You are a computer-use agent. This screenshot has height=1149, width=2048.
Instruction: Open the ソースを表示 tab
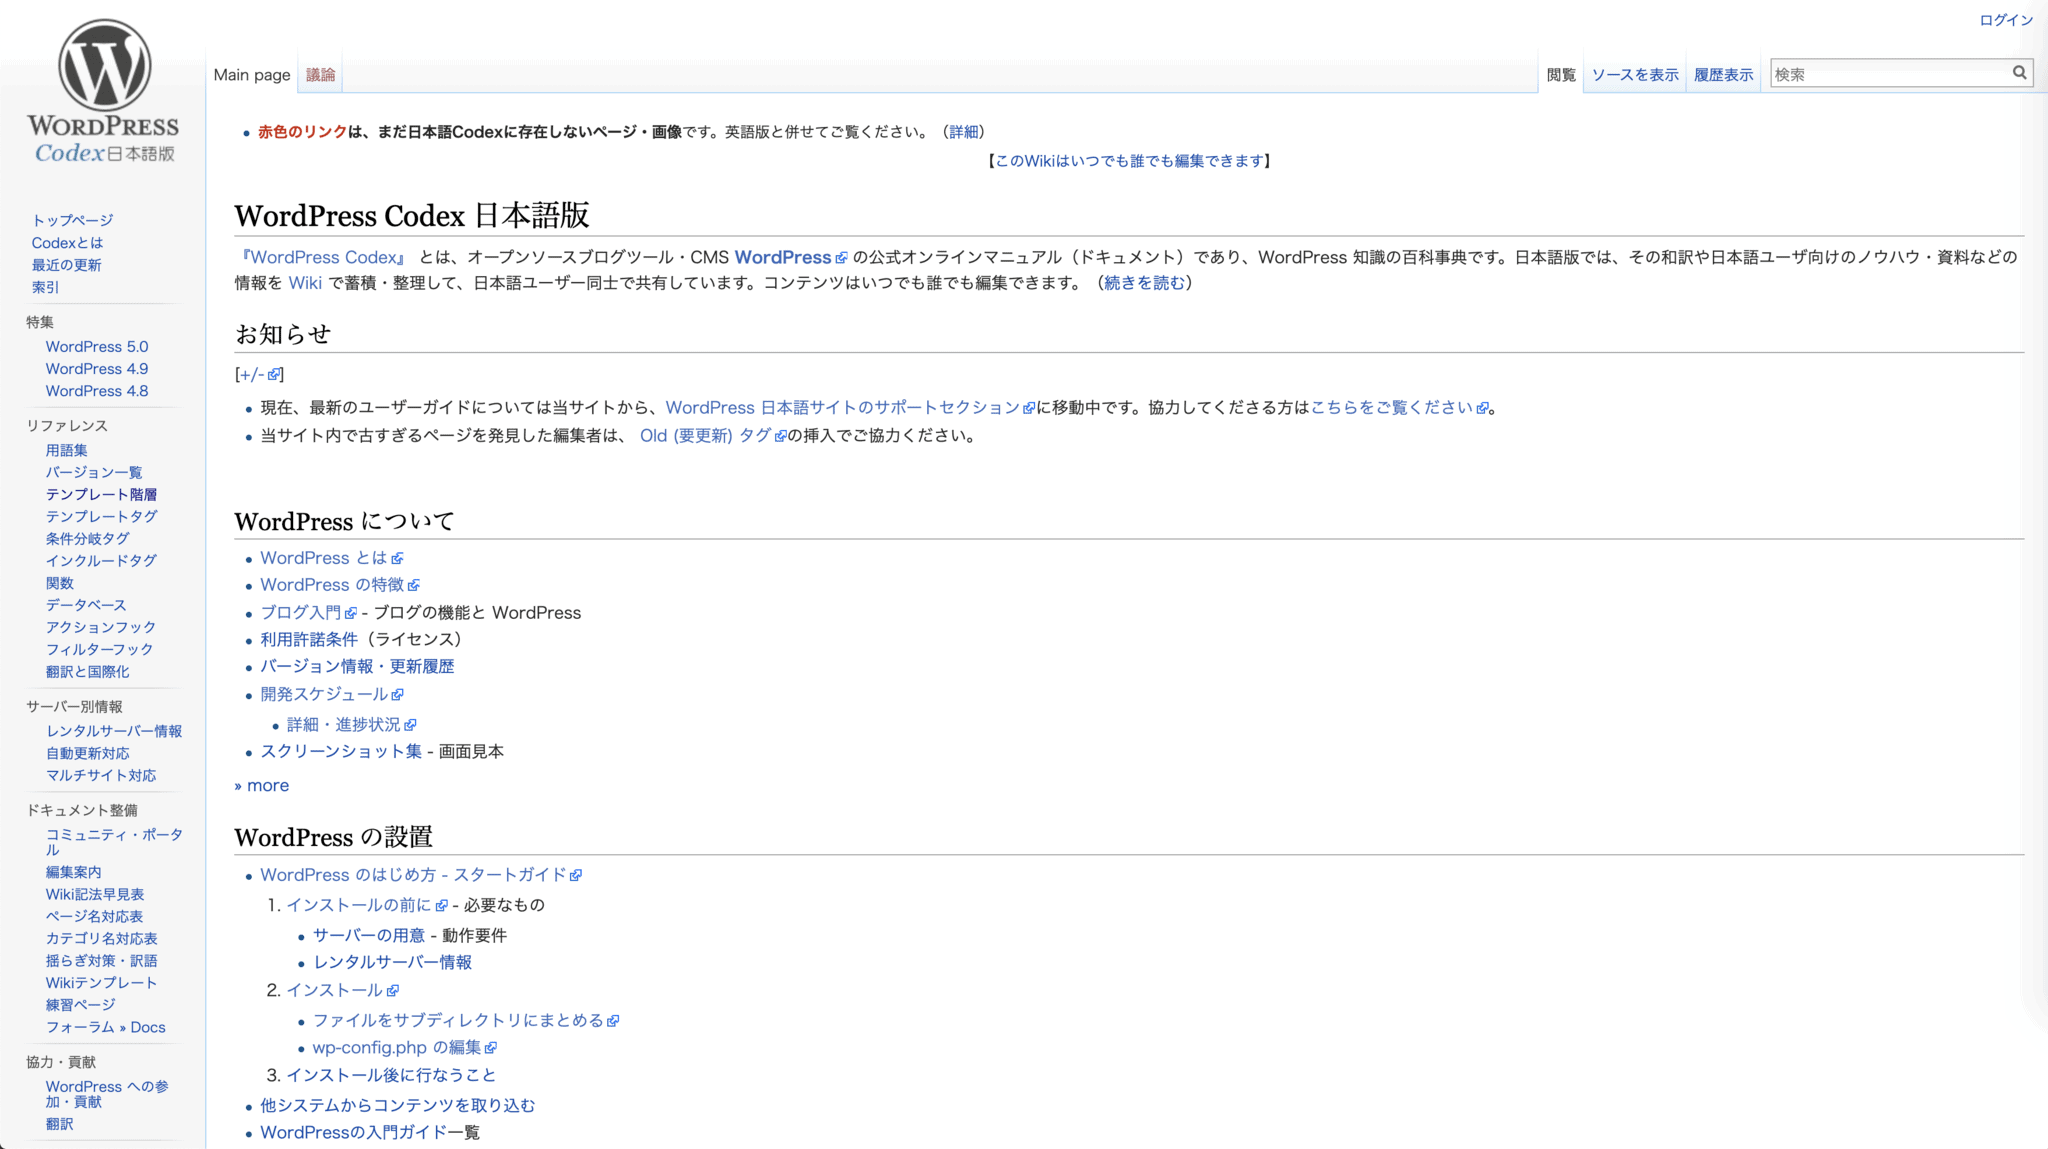tap(1634, 73)
